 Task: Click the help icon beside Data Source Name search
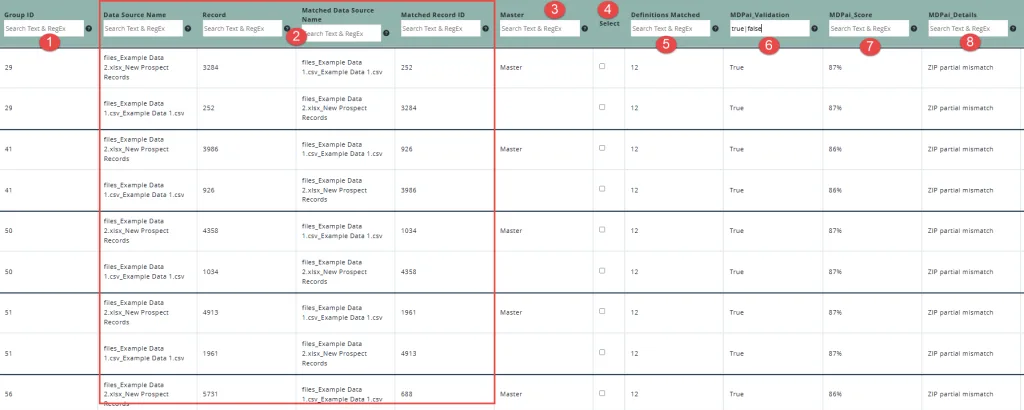coord(187,29)
